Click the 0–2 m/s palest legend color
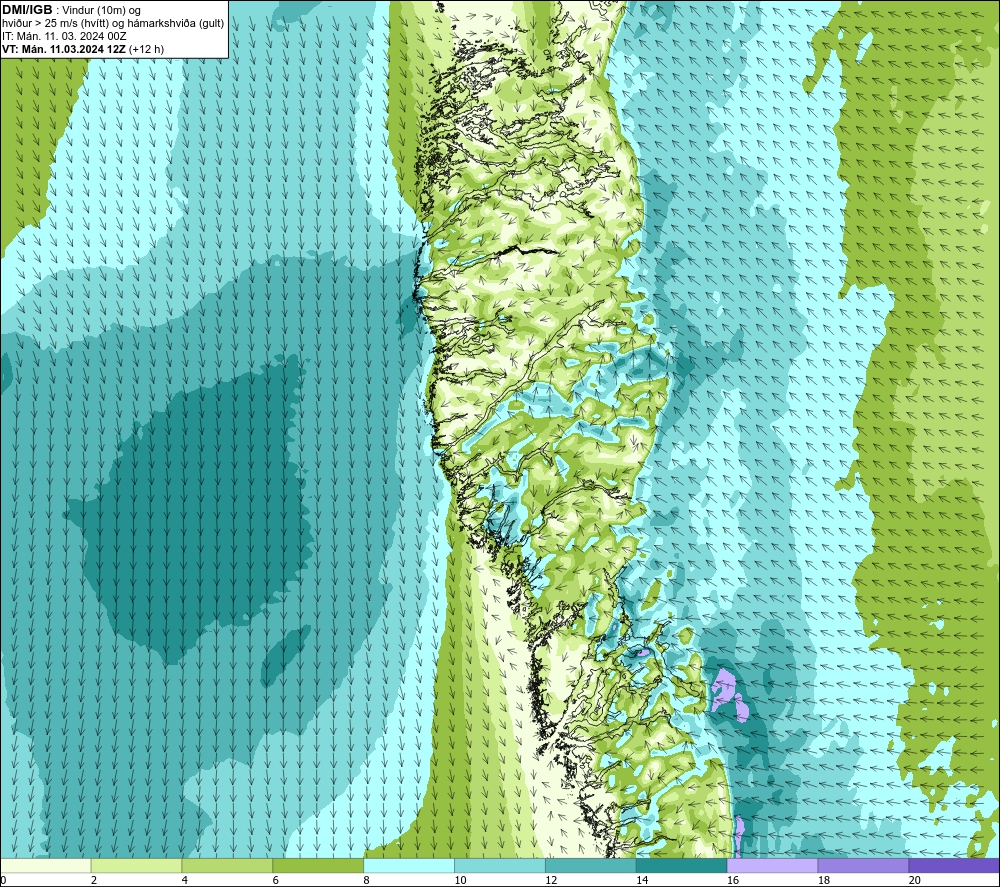 (46, 865)
